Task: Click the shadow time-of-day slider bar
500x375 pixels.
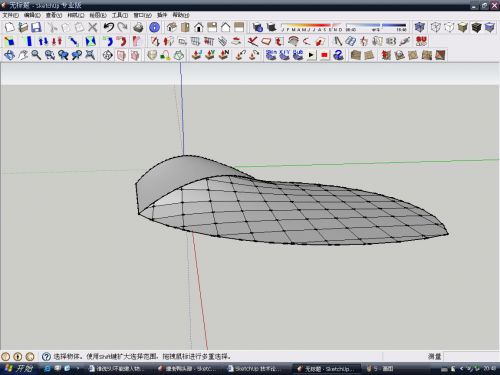Action: click(377, 26)
